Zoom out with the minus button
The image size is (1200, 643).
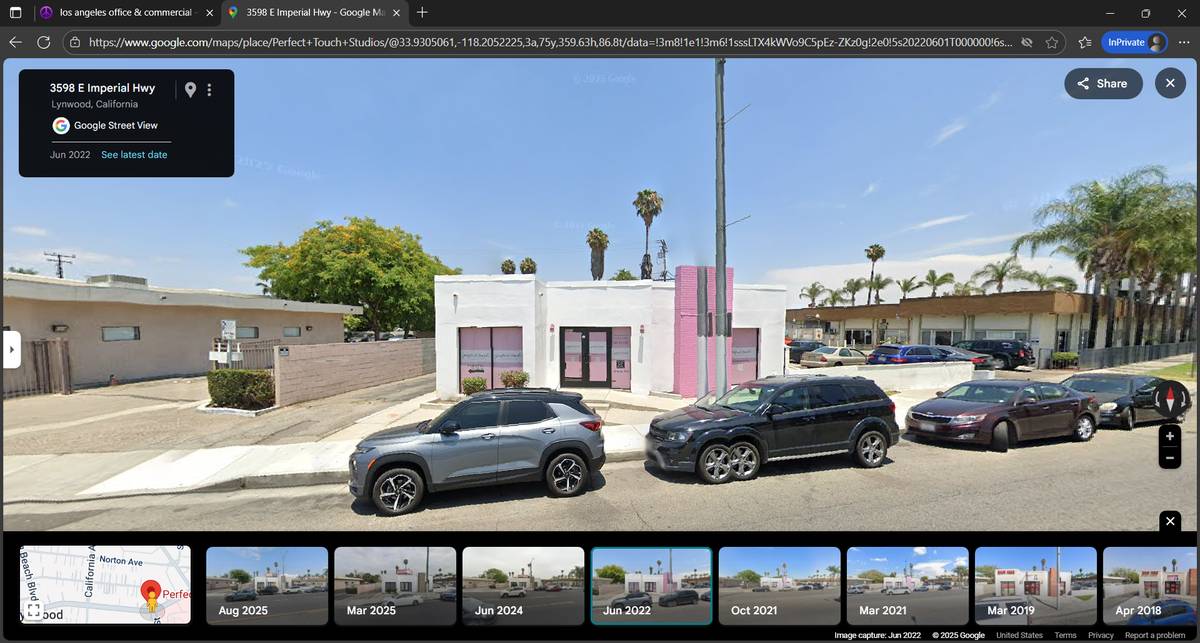point(1169,459)
